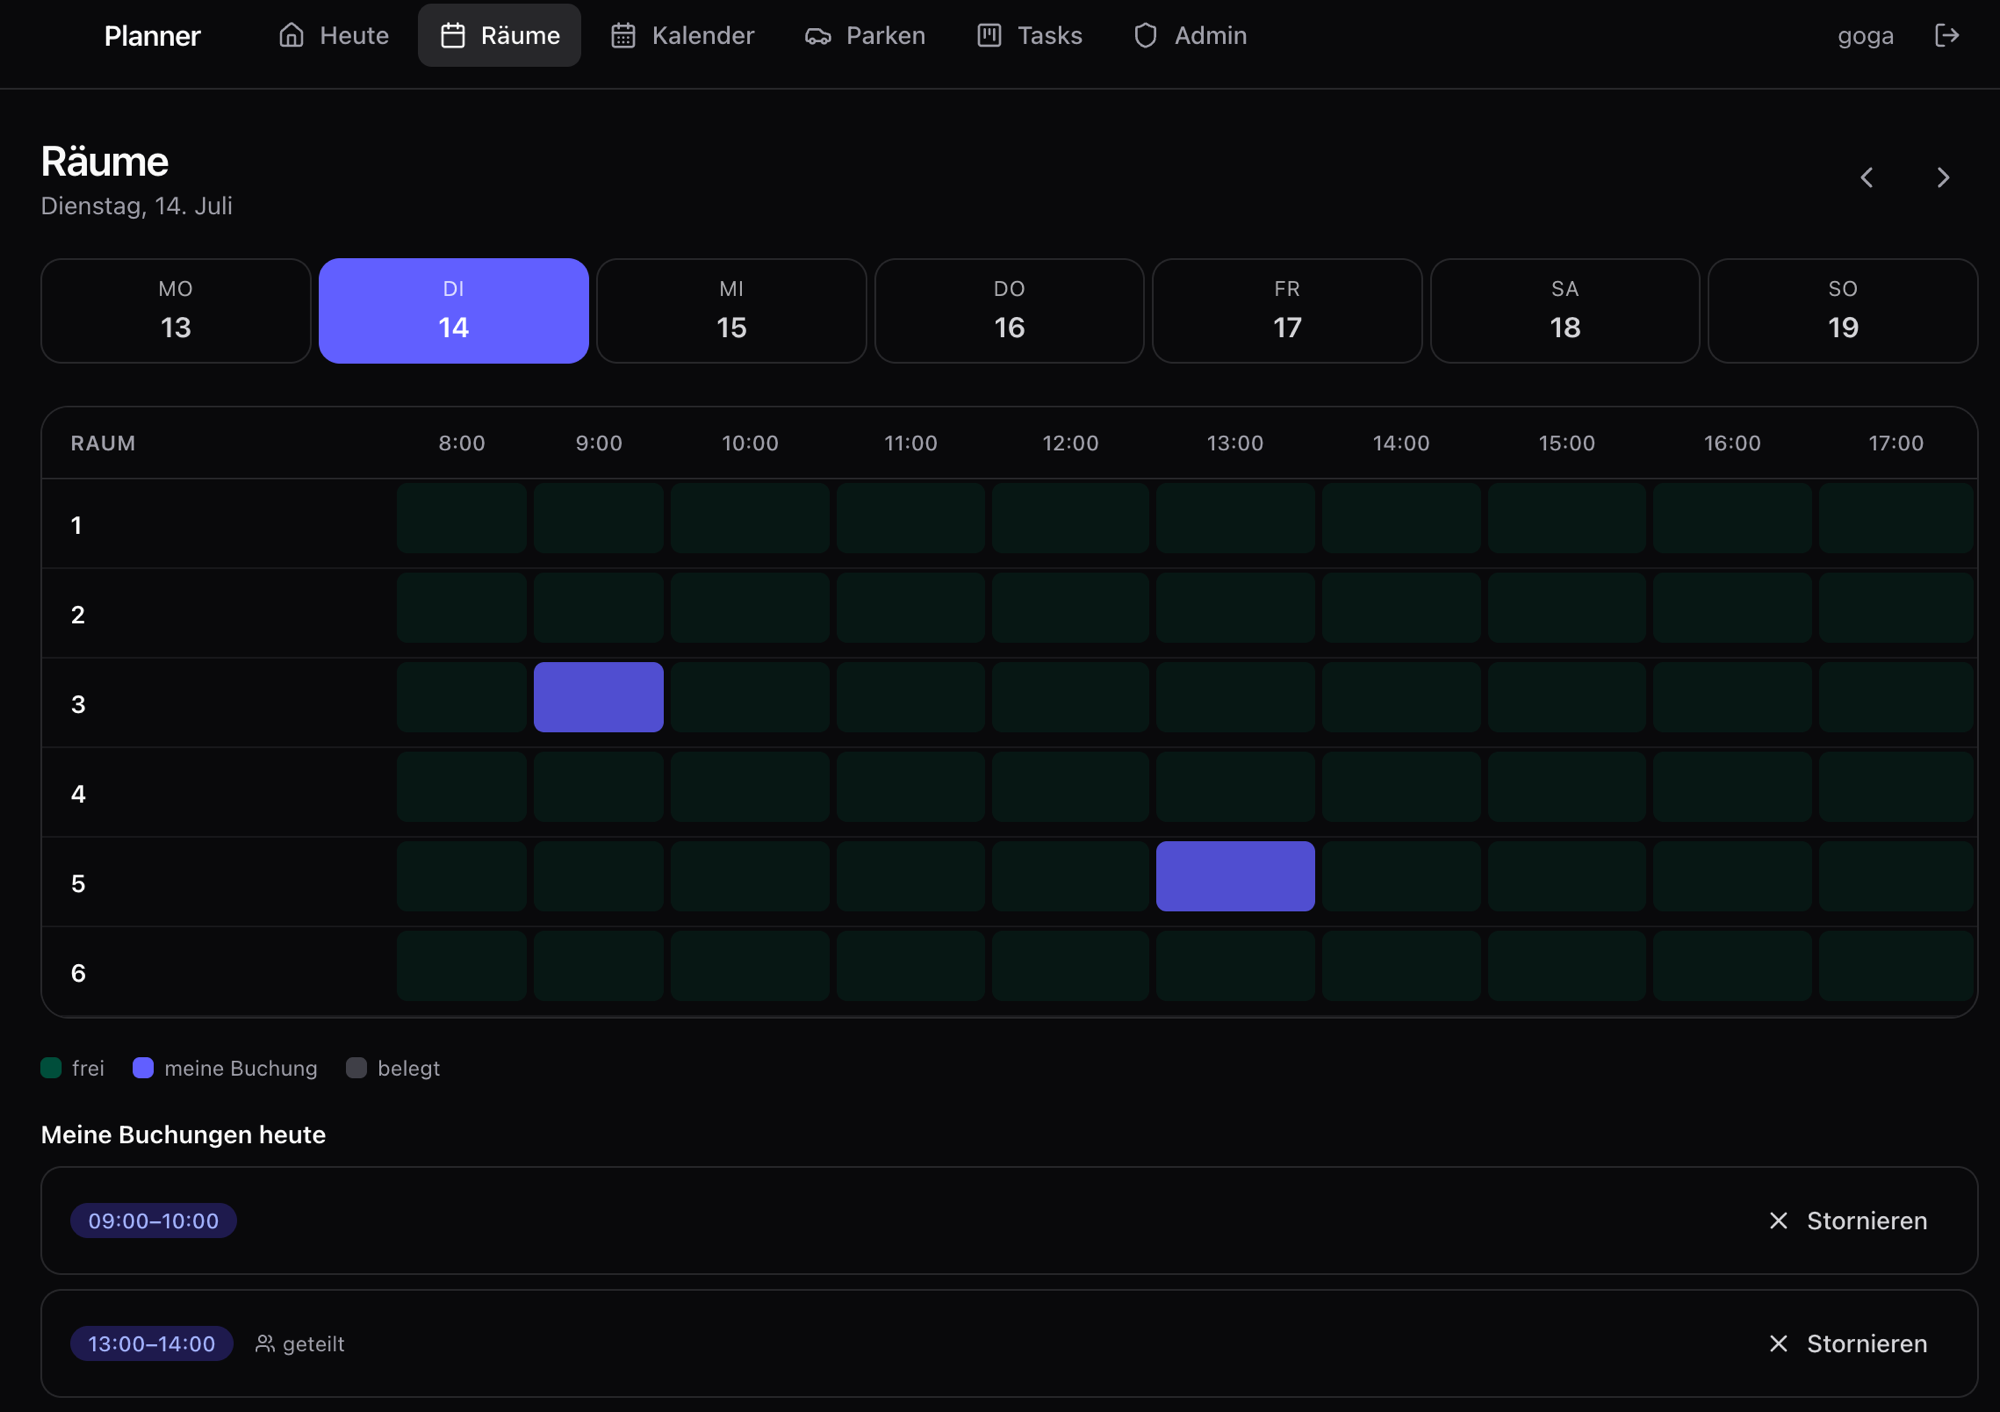Click the 8:00 column header
This screenshot has height=1412, width=2000.
click(x=462, y=443)
